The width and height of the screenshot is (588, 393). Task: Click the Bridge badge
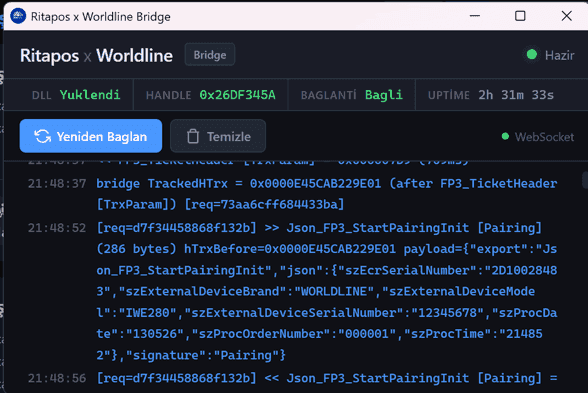(x=210, y=55)
